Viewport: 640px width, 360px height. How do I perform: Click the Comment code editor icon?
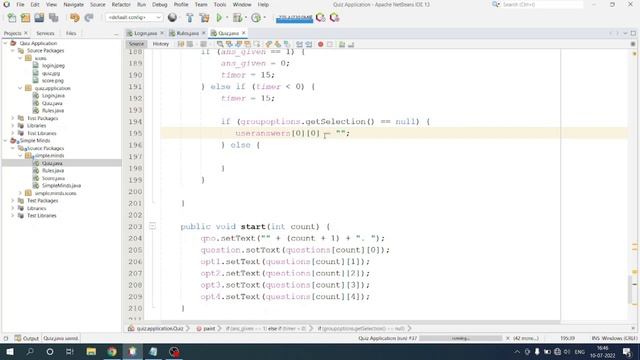[342, 44]
